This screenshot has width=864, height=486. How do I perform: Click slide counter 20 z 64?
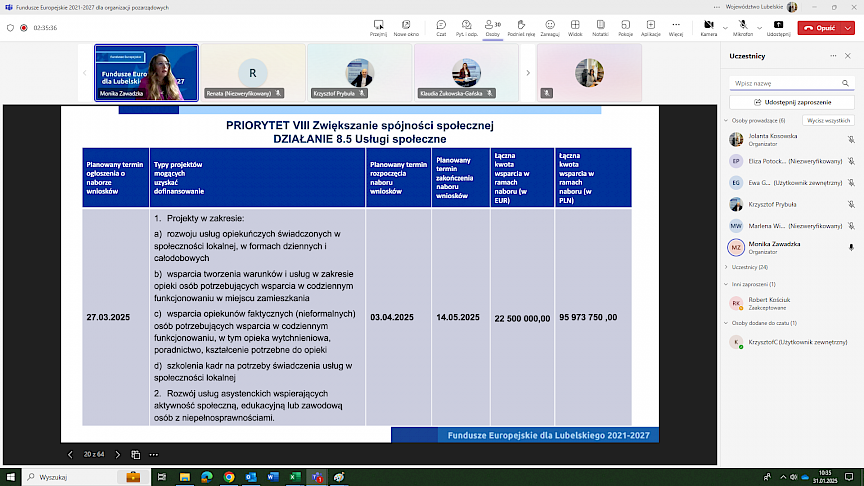pos(94,455)
